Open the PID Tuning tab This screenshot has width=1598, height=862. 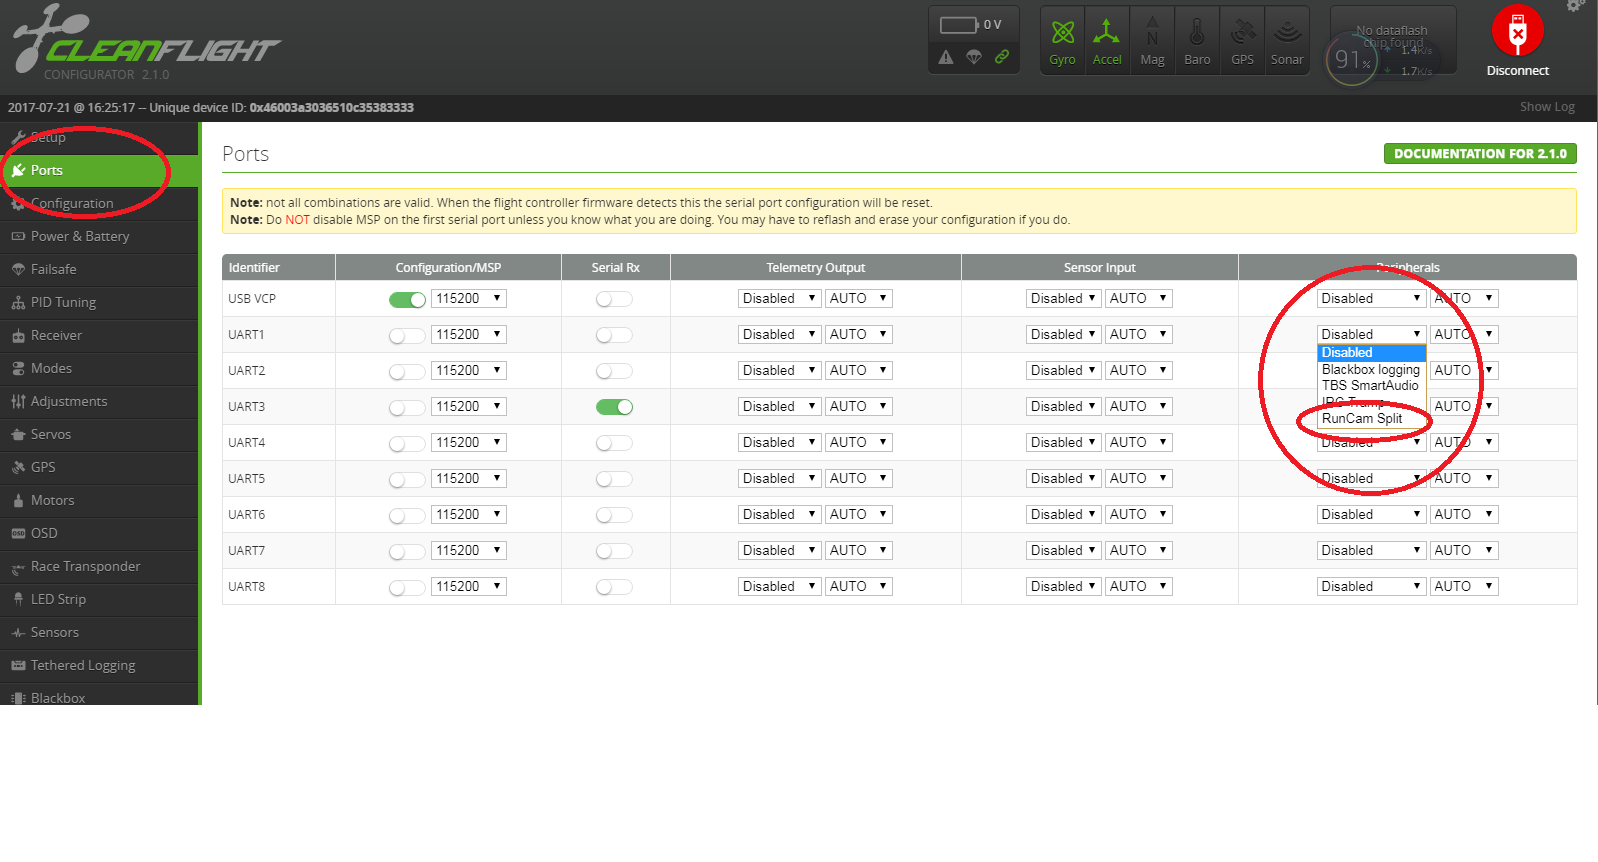tap(63, 302)
